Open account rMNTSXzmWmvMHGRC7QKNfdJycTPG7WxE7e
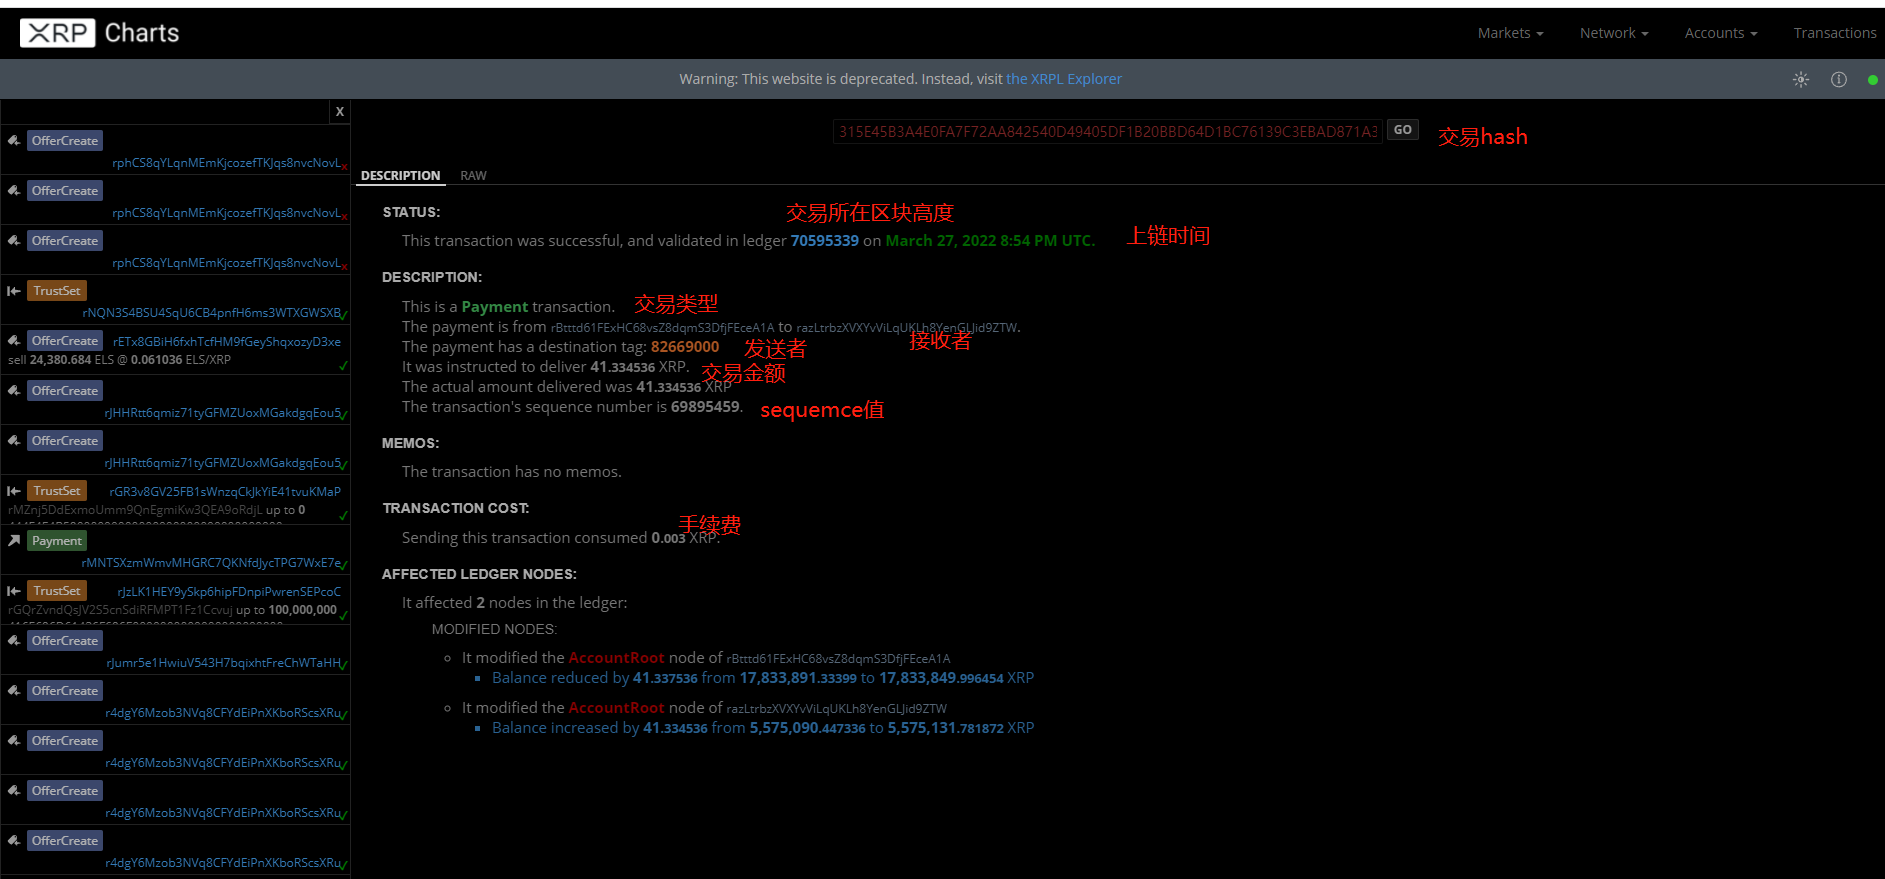The height and width of the screenshot is (879, 1885). [211, 563]
